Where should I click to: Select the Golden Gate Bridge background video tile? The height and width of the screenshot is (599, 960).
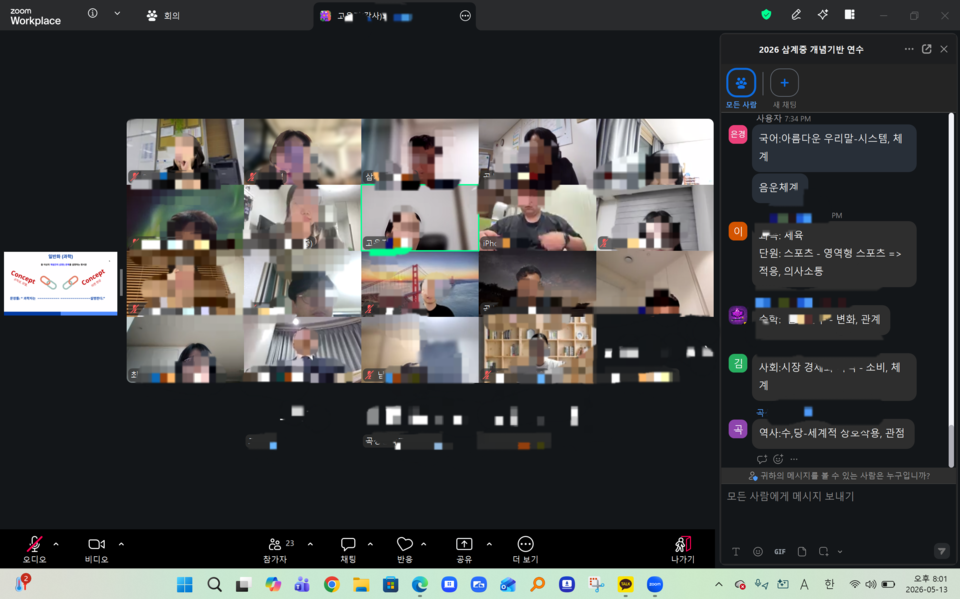tap(420, 284)
